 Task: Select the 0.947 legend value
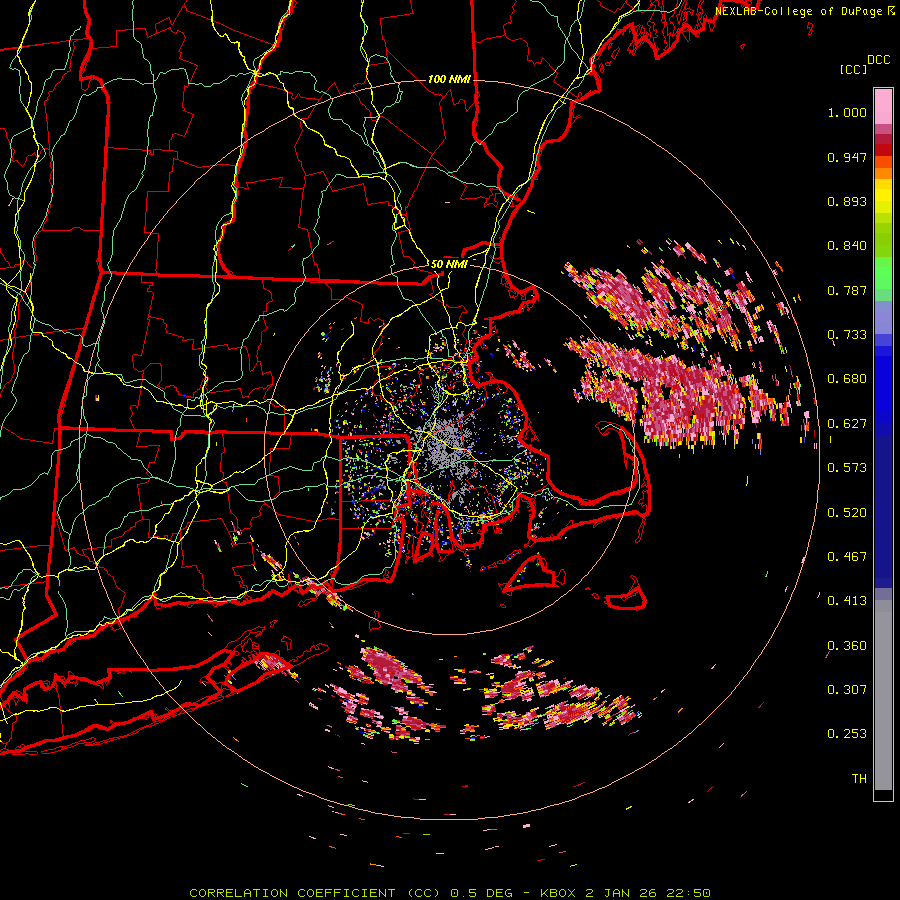pyautogui.click(x=847, y=157)
